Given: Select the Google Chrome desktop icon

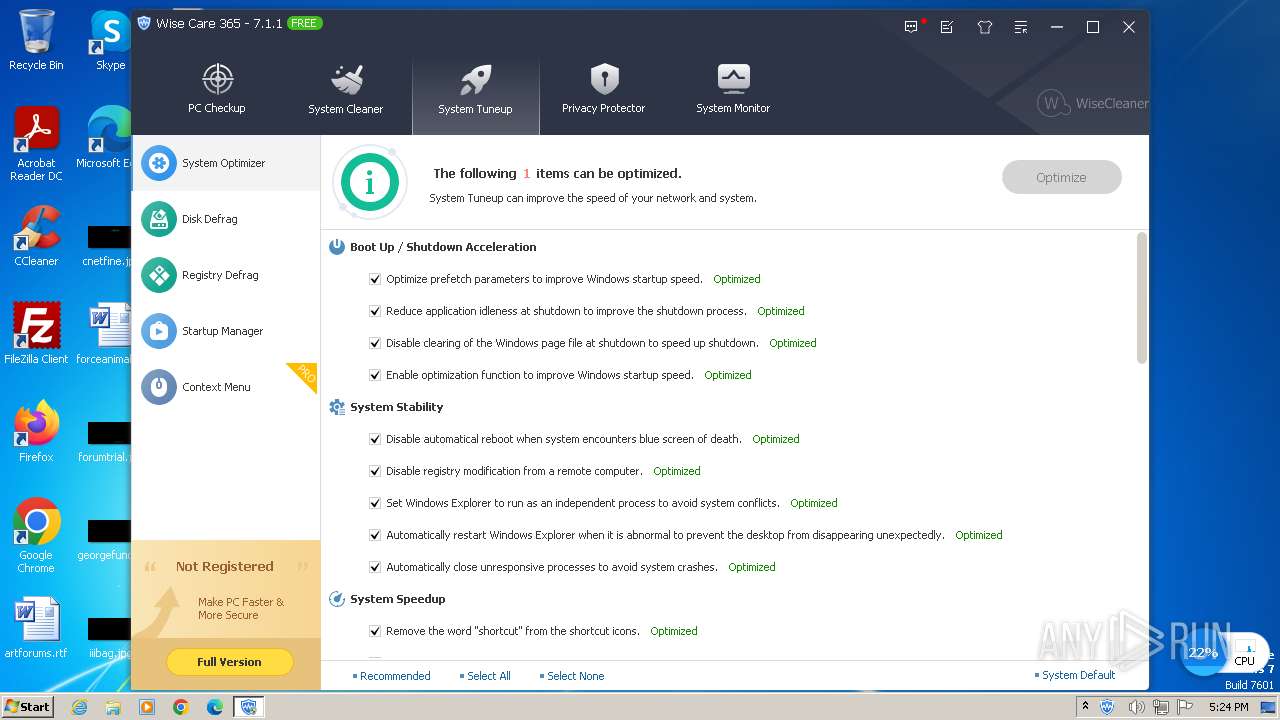Looking at the screenshot, I should [x=36, y=535].
